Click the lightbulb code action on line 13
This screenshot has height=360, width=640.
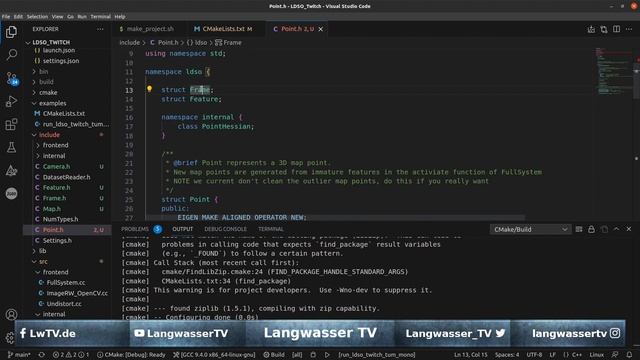[x=149, y=89]
